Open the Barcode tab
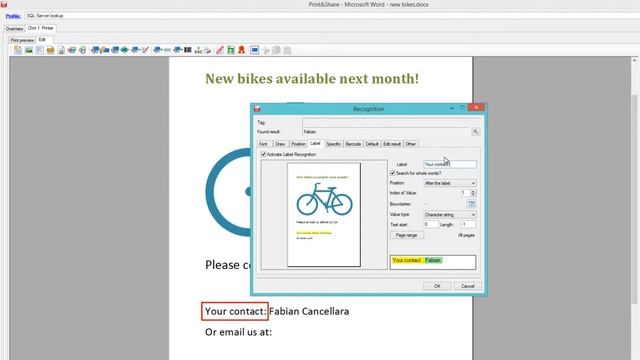 point(353,144)
